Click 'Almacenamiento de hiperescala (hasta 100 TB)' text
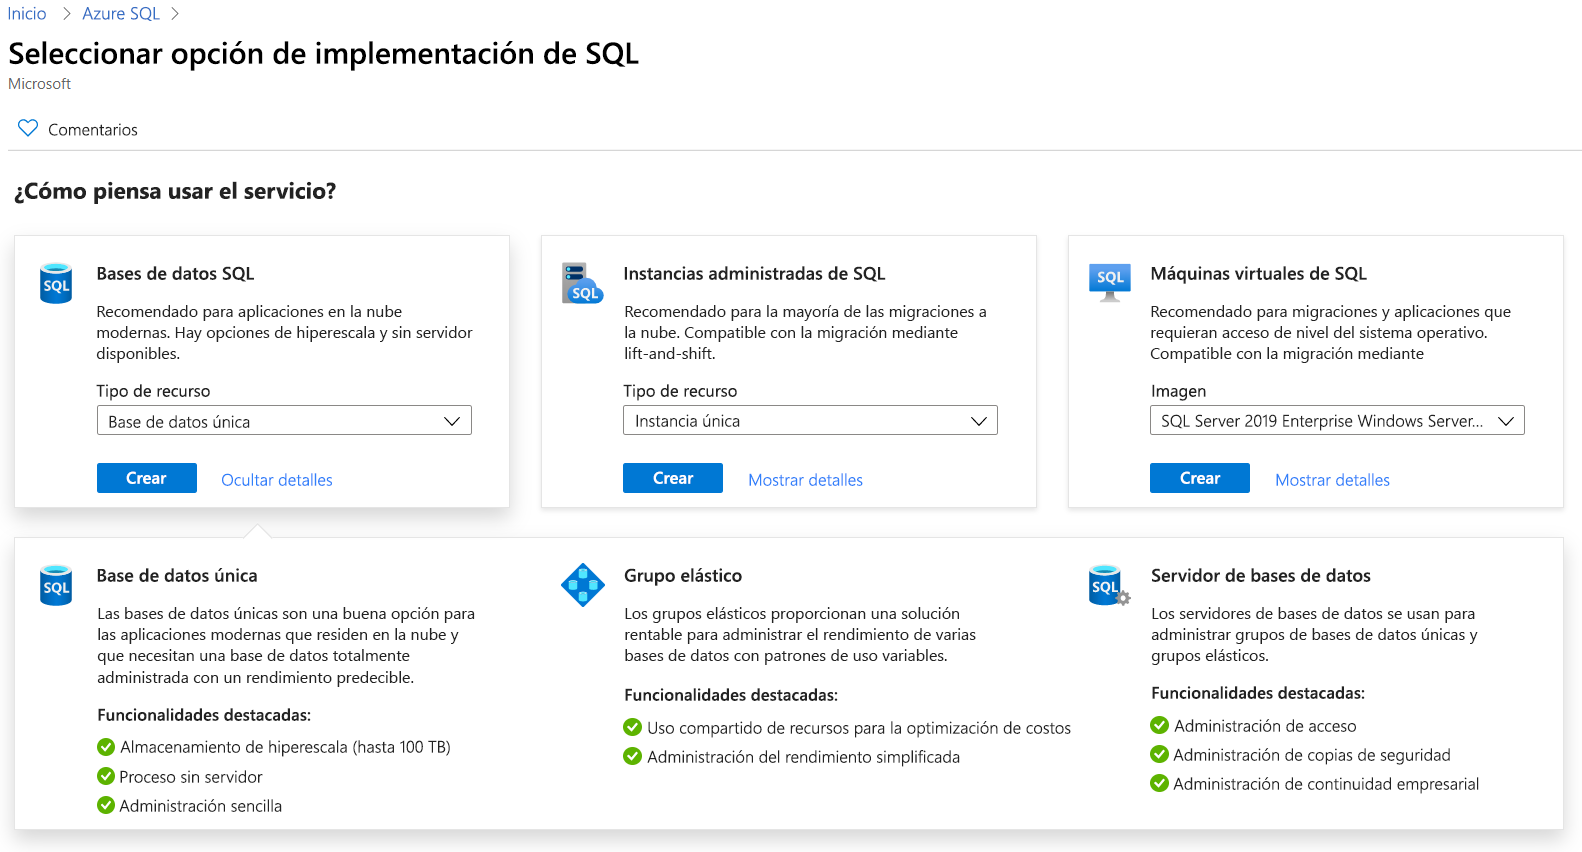1582x852 pixels. point(285,747)
